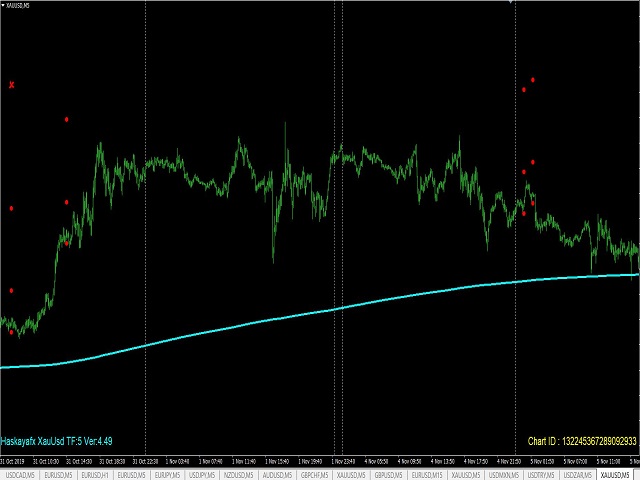The width and height of the screenshot is (640, 480).
Task: Select the red X marker on the chart
Action: tap(11, 85)
